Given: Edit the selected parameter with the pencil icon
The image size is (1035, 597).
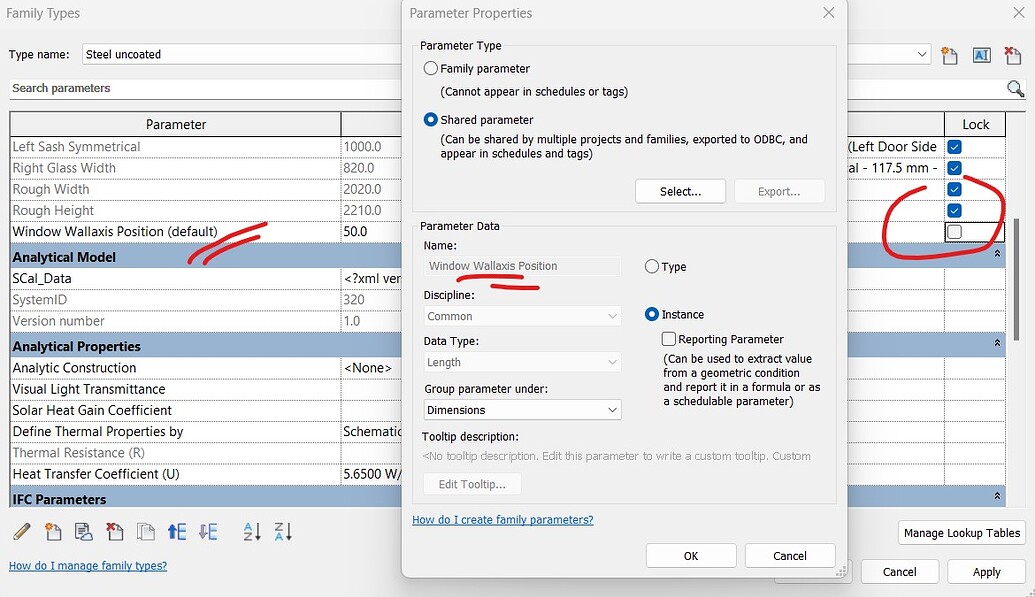Looking at the screenshot, I should point(21,531).
